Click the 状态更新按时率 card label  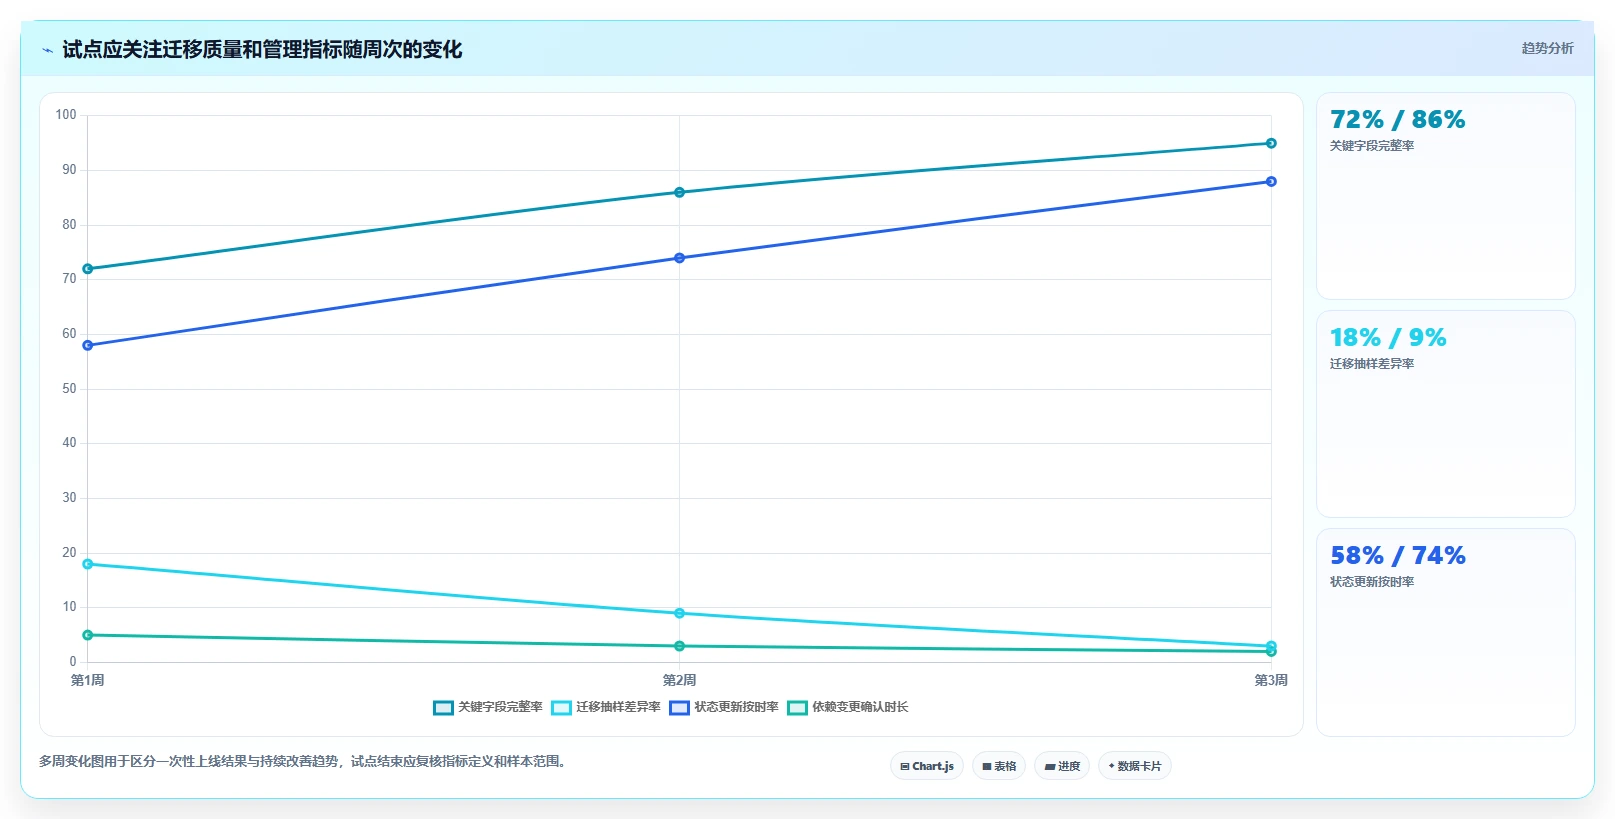click(1372, 582)
